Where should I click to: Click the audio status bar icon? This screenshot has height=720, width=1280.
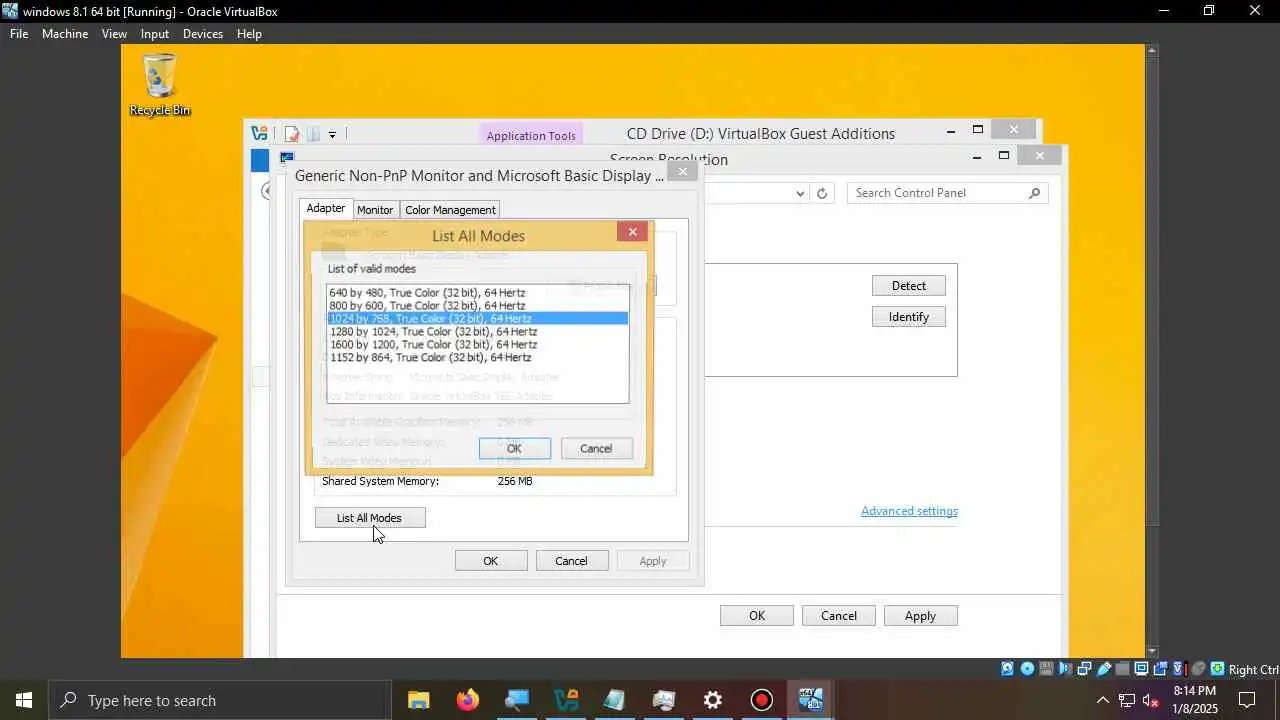[1064, 669]
